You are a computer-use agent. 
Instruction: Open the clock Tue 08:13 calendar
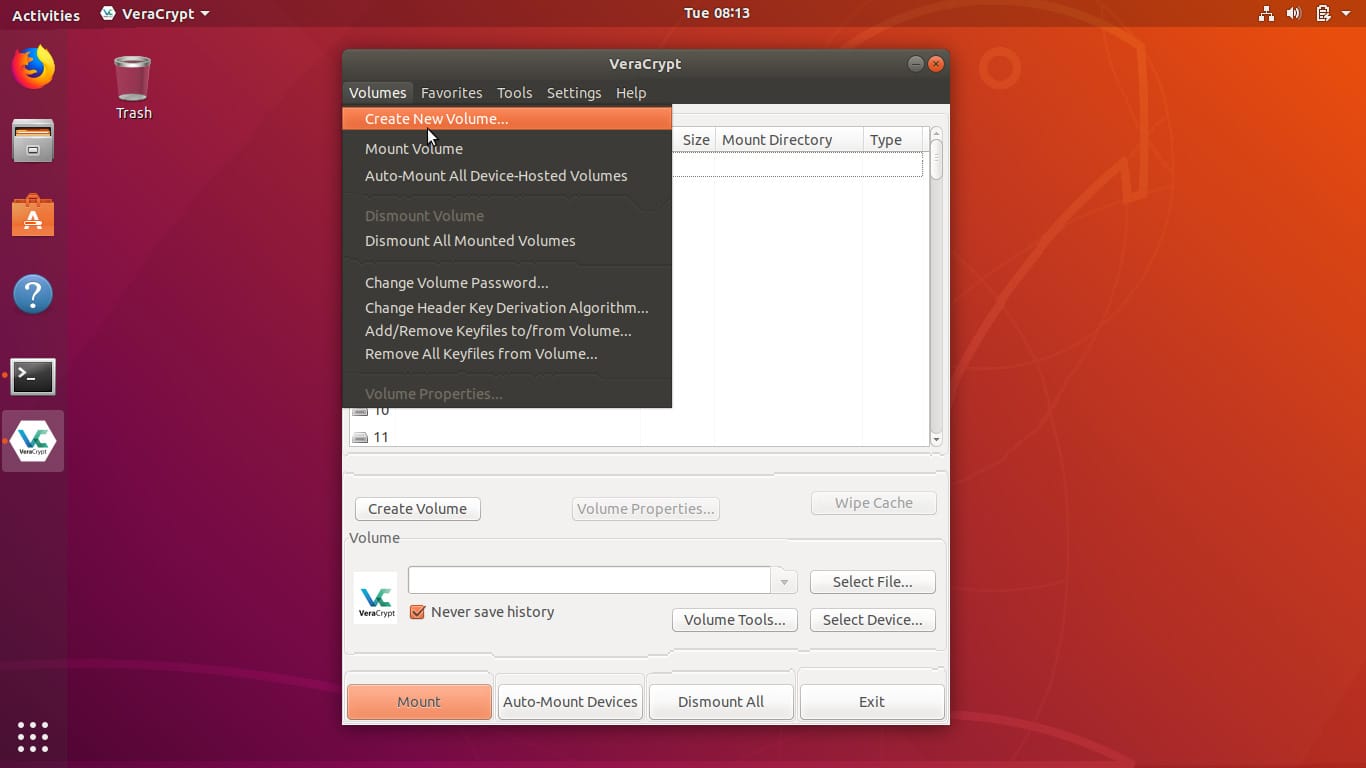(717, 13)
